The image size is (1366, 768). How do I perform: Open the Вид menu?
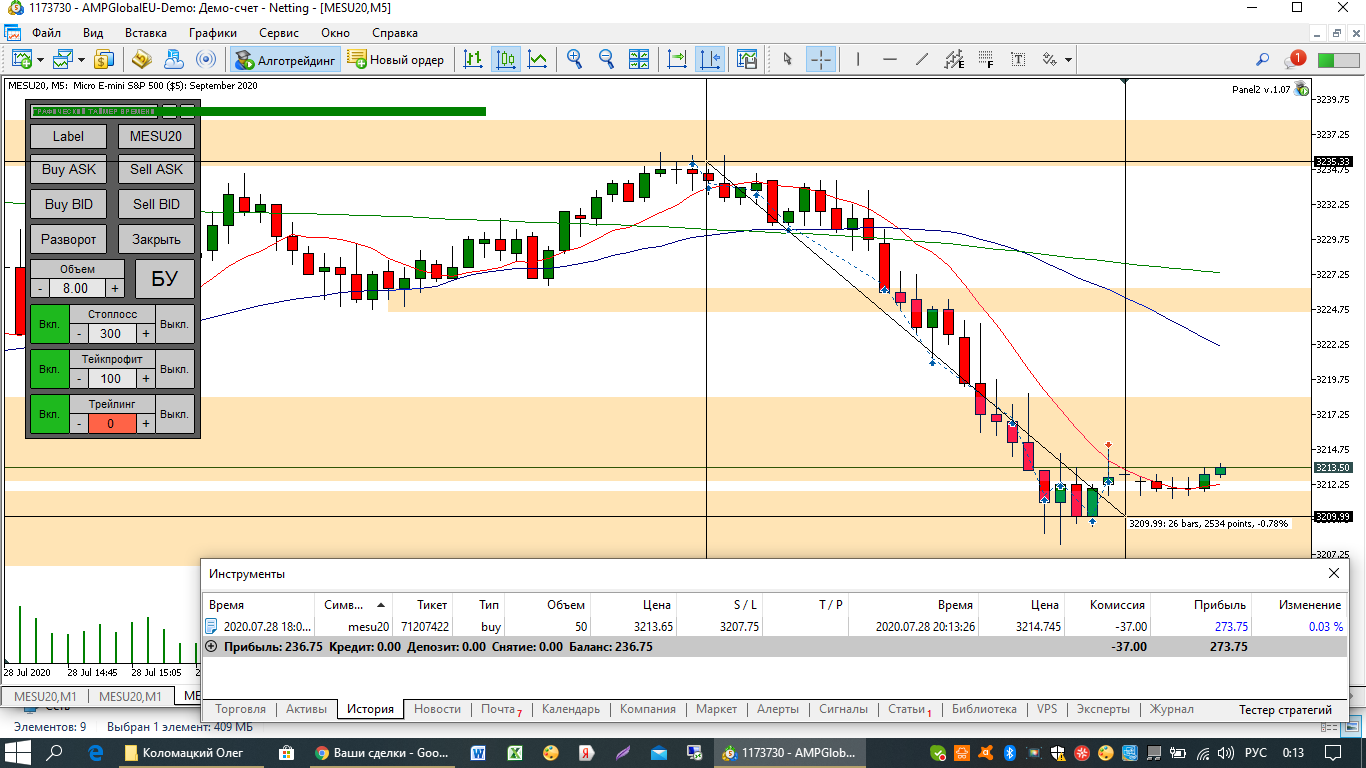click(x=93, y=33)
